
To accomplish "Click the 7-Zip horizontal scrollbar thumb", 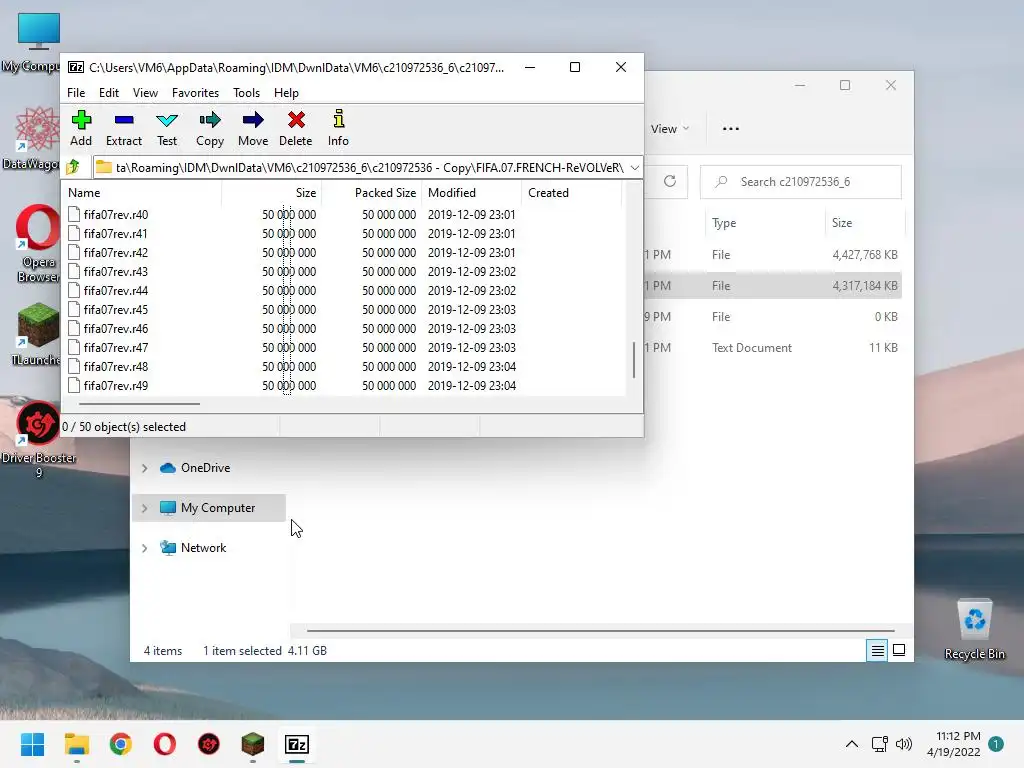I will [x=139, y=404].
